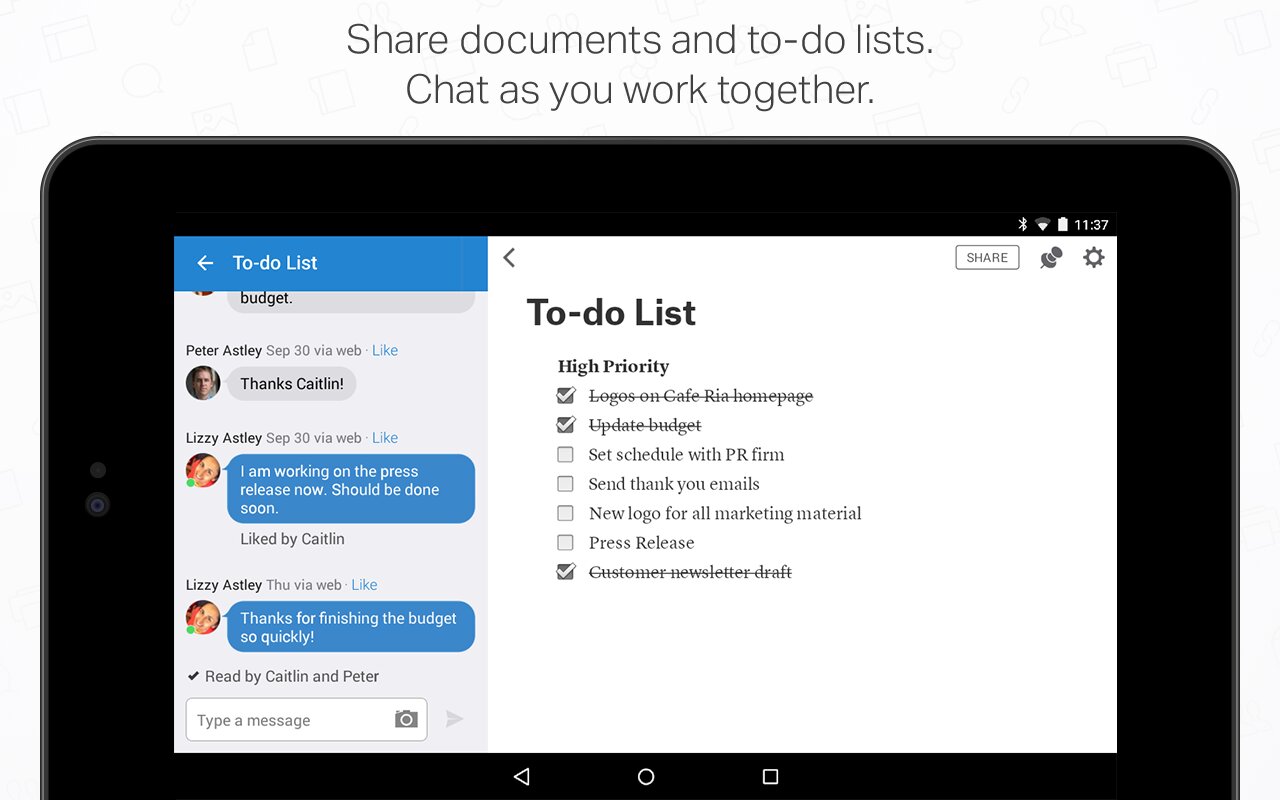Check 'Set schedule with PR firm' box

click(566, 455)
